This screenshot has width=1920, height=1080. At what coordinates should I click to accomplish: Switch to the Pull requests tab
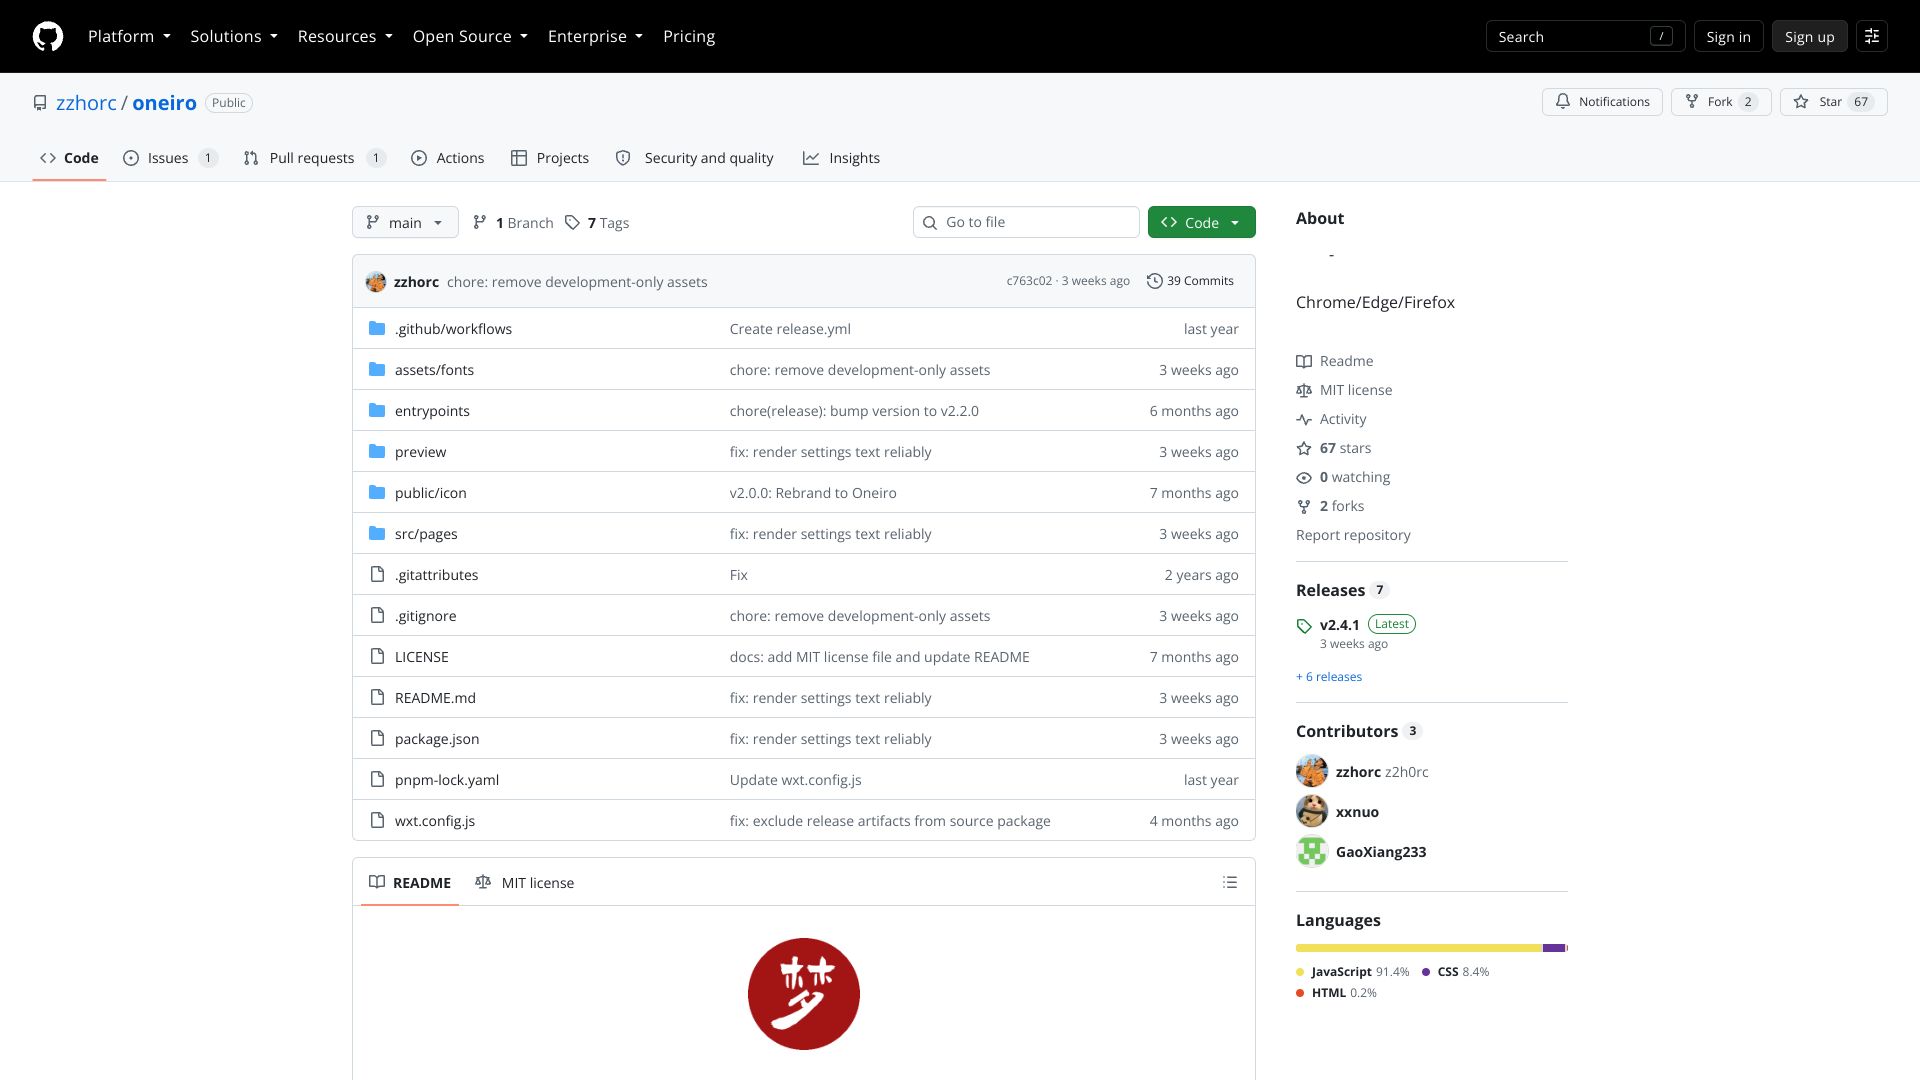point(314,158)
